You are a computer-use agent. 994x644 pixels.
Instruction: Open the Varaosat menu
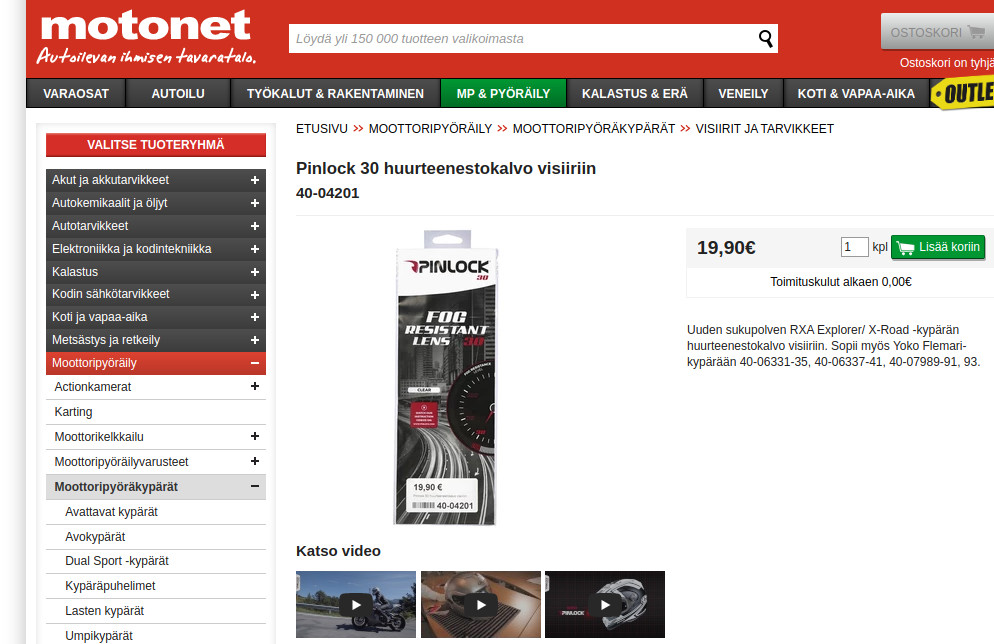[76, 94]
